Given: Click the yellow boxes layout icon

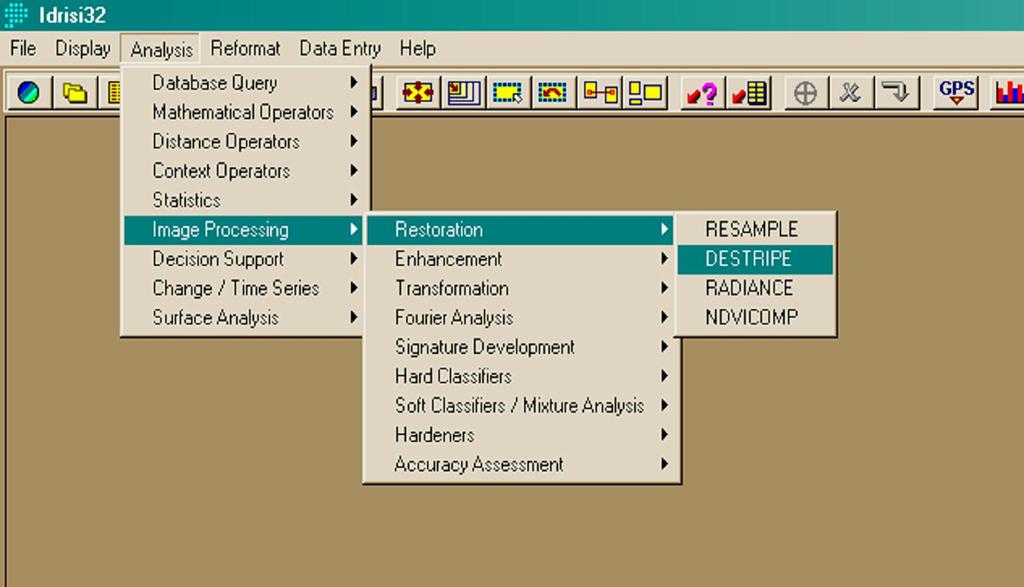Looking at the screenshot, I should pos(645,93).
